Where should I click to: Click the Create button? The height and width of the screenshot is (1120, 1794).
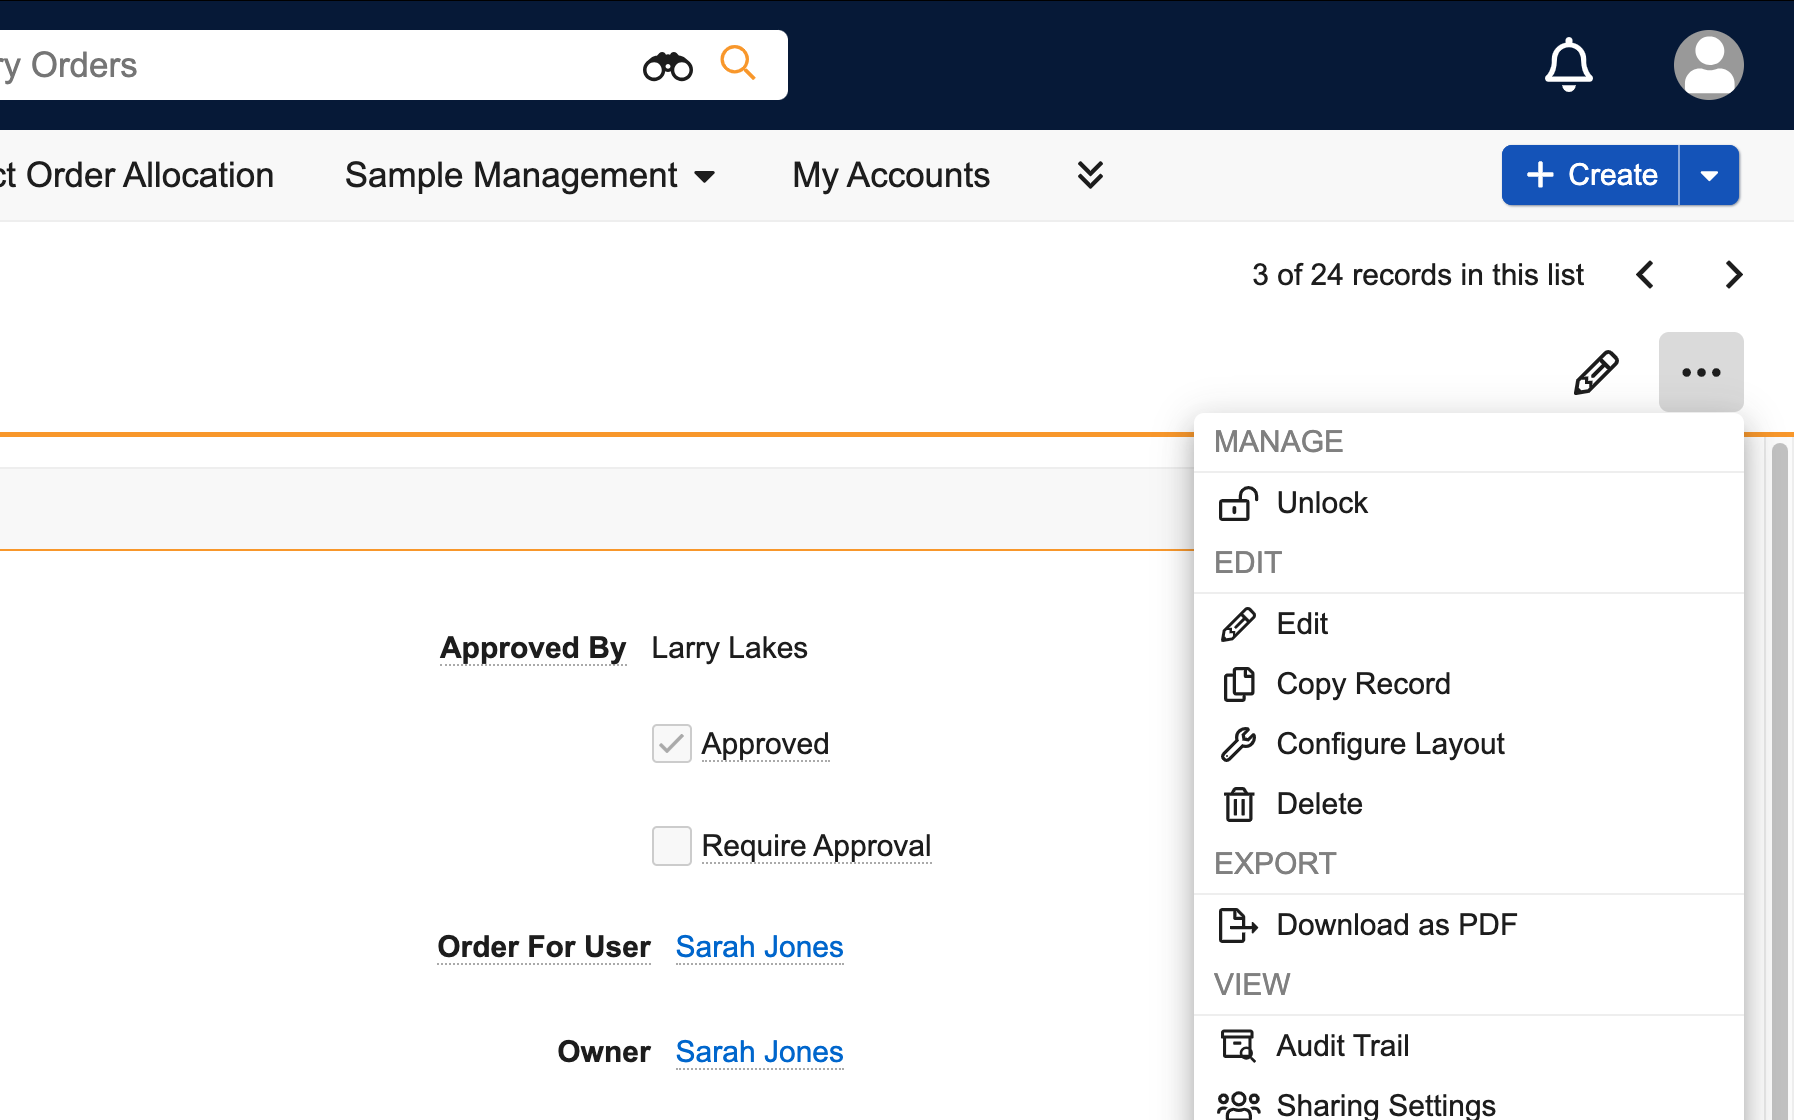click(1591, 175)
